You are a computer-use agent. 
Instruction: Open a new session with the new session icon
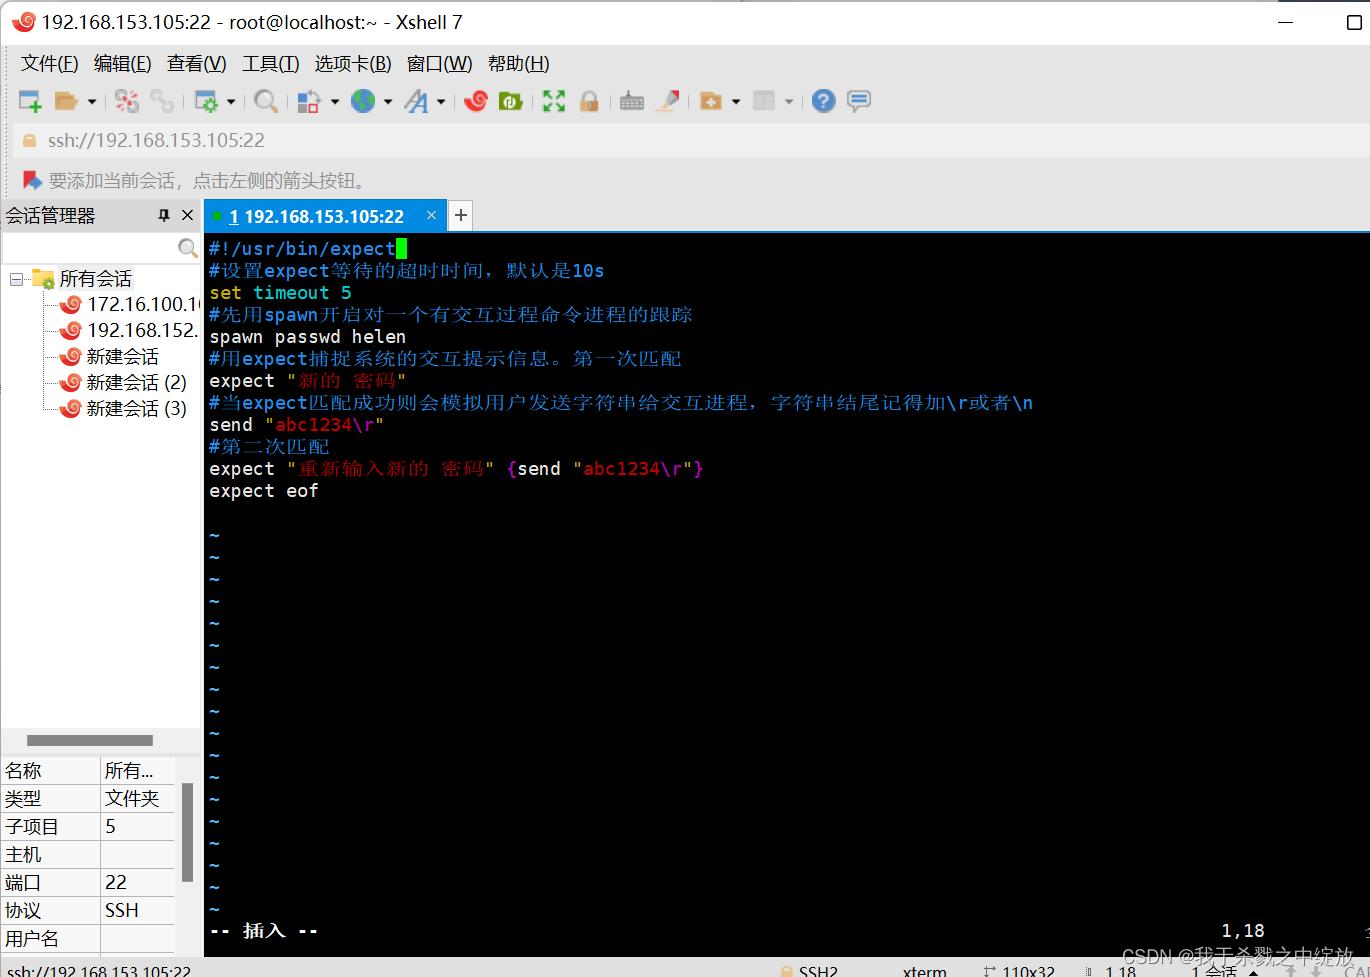click(27, 100)
